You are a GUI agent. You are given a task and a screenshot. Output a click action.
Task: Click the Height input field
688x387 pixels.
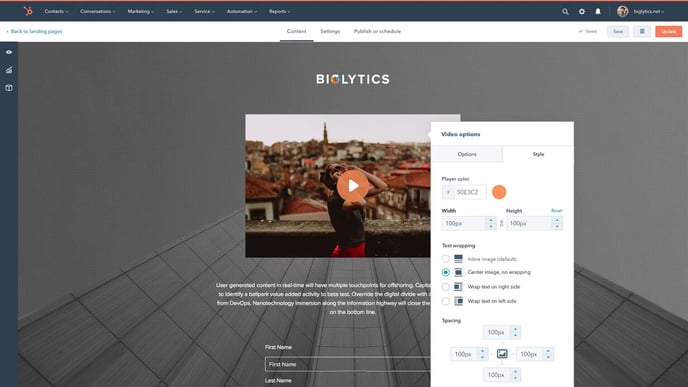(530, 223)
